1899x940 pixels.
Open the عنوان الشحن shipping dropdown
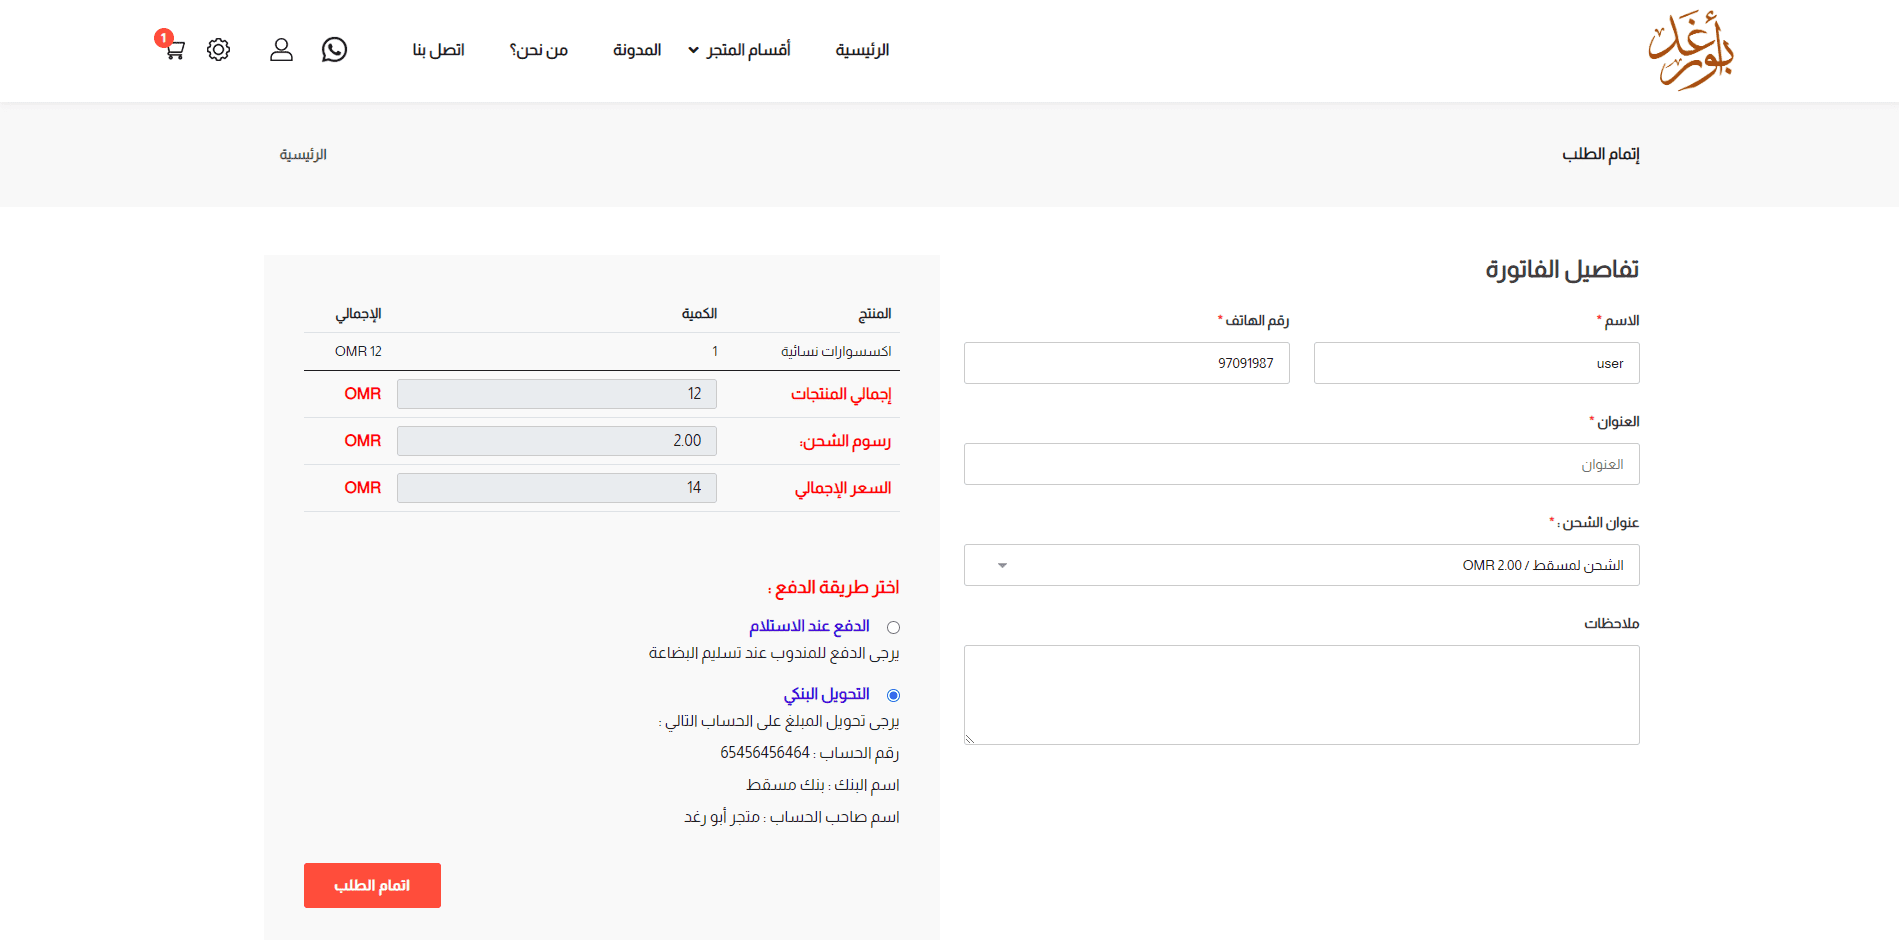(1300, 565)
